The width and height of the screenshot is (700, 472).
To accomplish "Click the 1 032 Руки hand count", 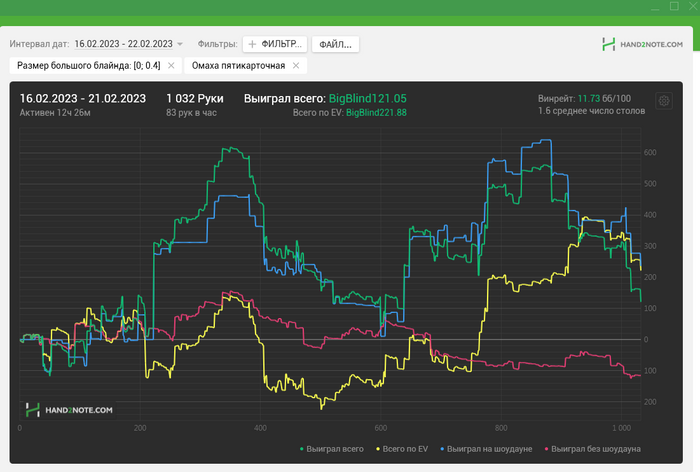I will (x=195, y=99).
